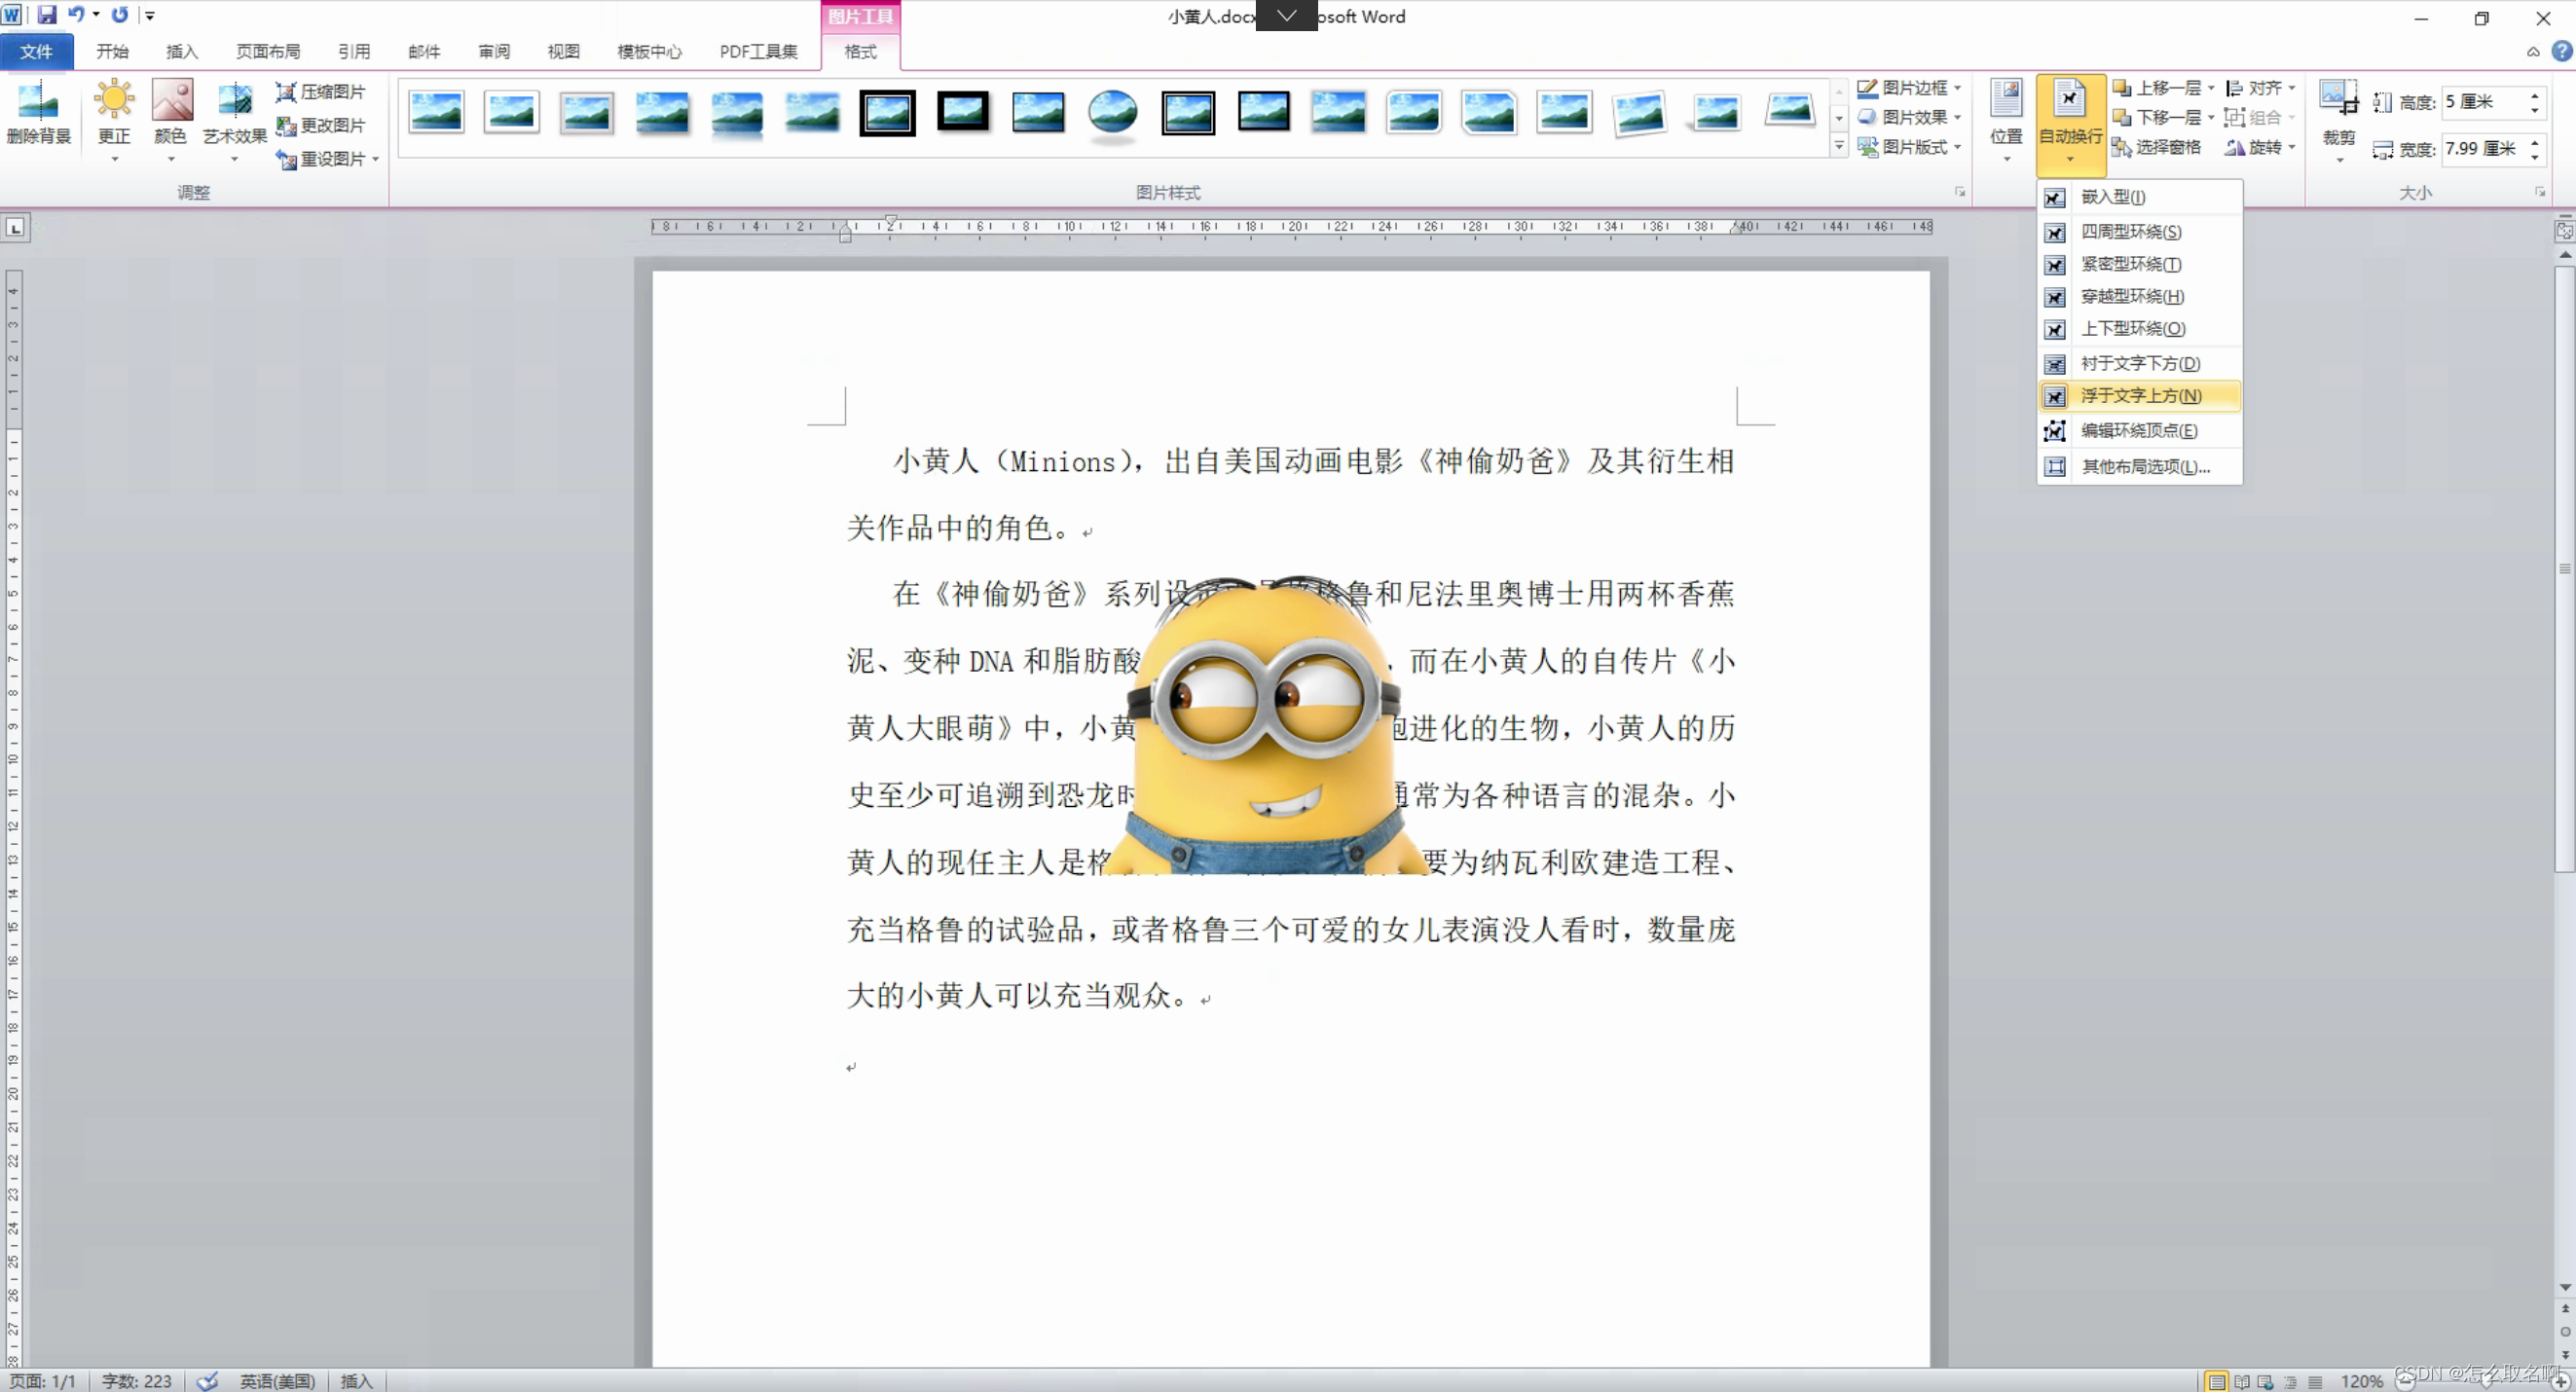The image size is (2576, 1392).
Task: Click the height (高度) input field
Action: [x=2482, y=102]
